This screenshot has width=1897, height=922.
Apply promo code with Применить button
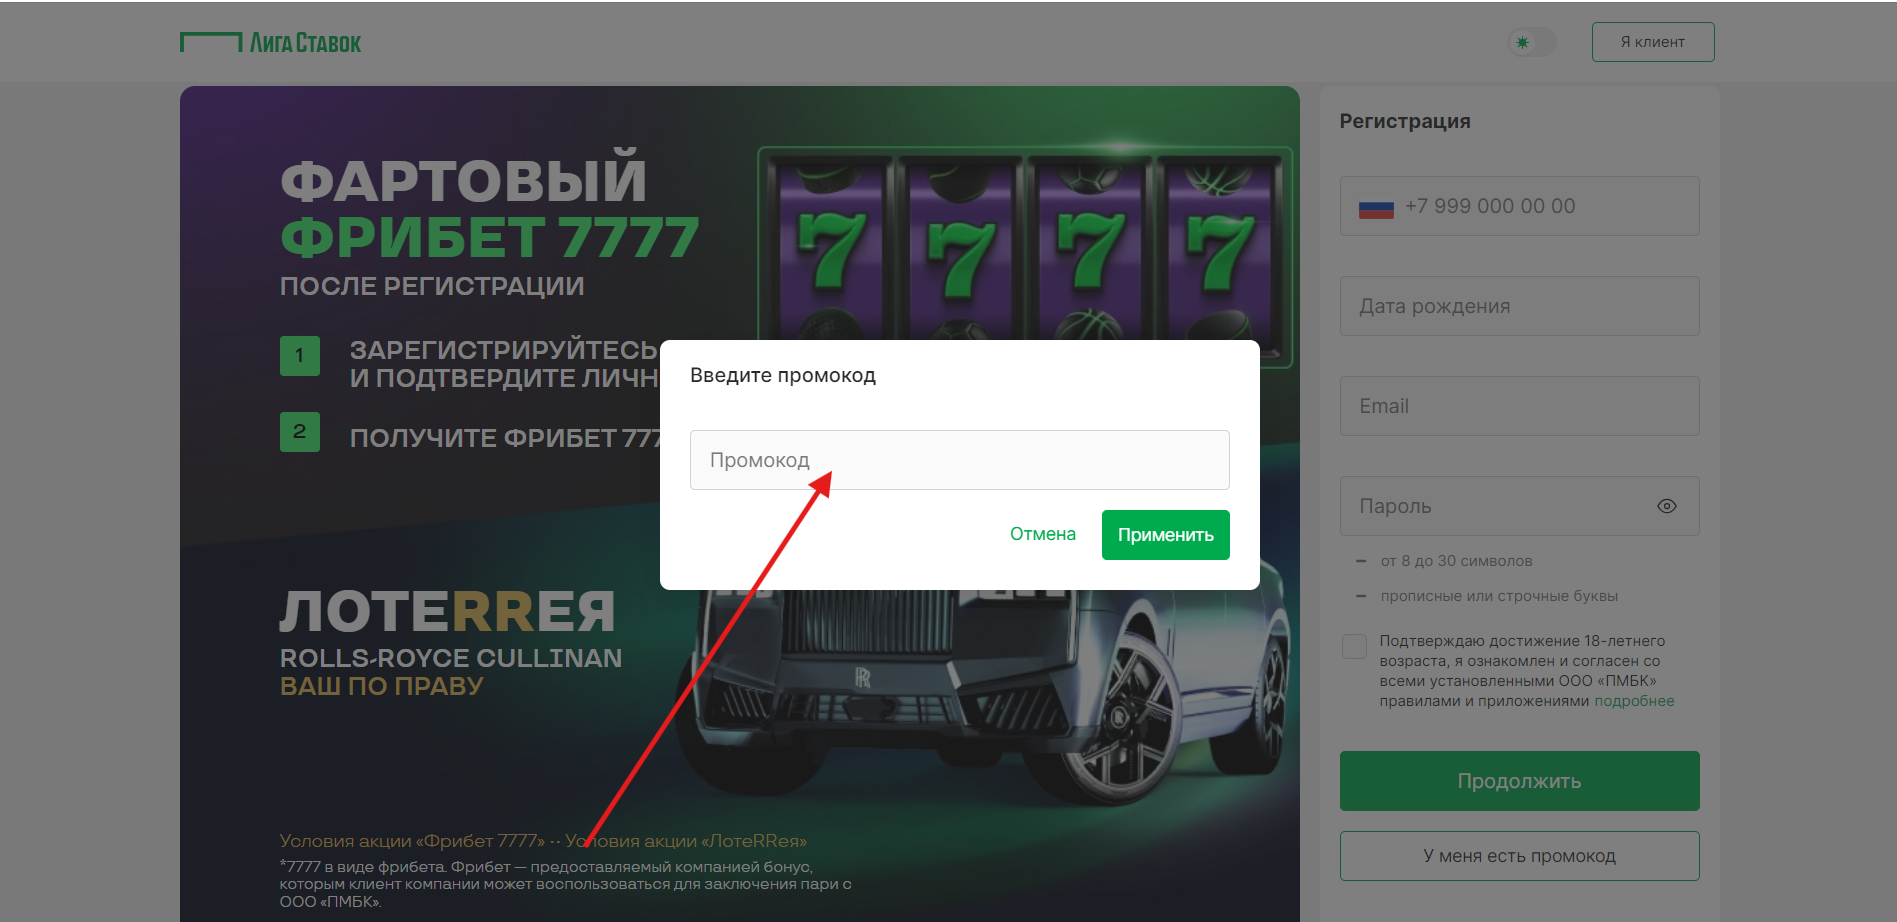tap(1166, 535)
